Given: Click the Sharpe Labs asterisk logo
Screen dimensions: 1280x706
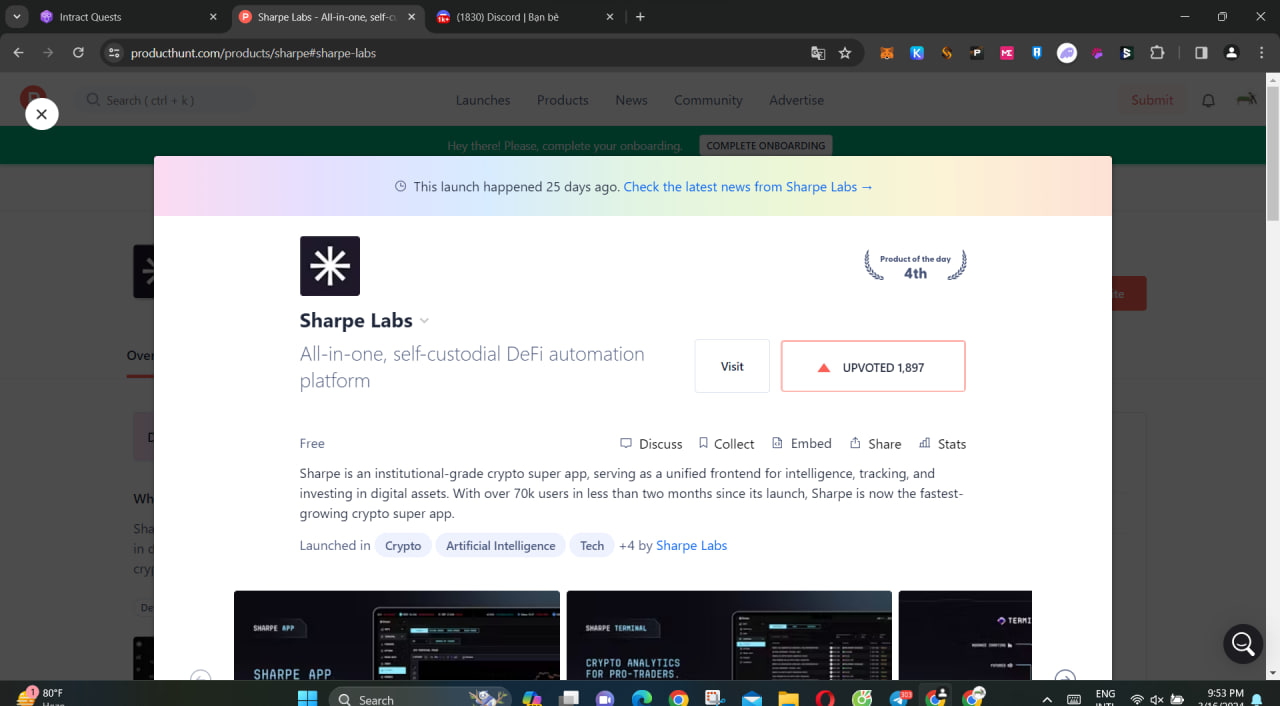Looking at the screenshot, I should pyautogui.click(x=330, y=266).
